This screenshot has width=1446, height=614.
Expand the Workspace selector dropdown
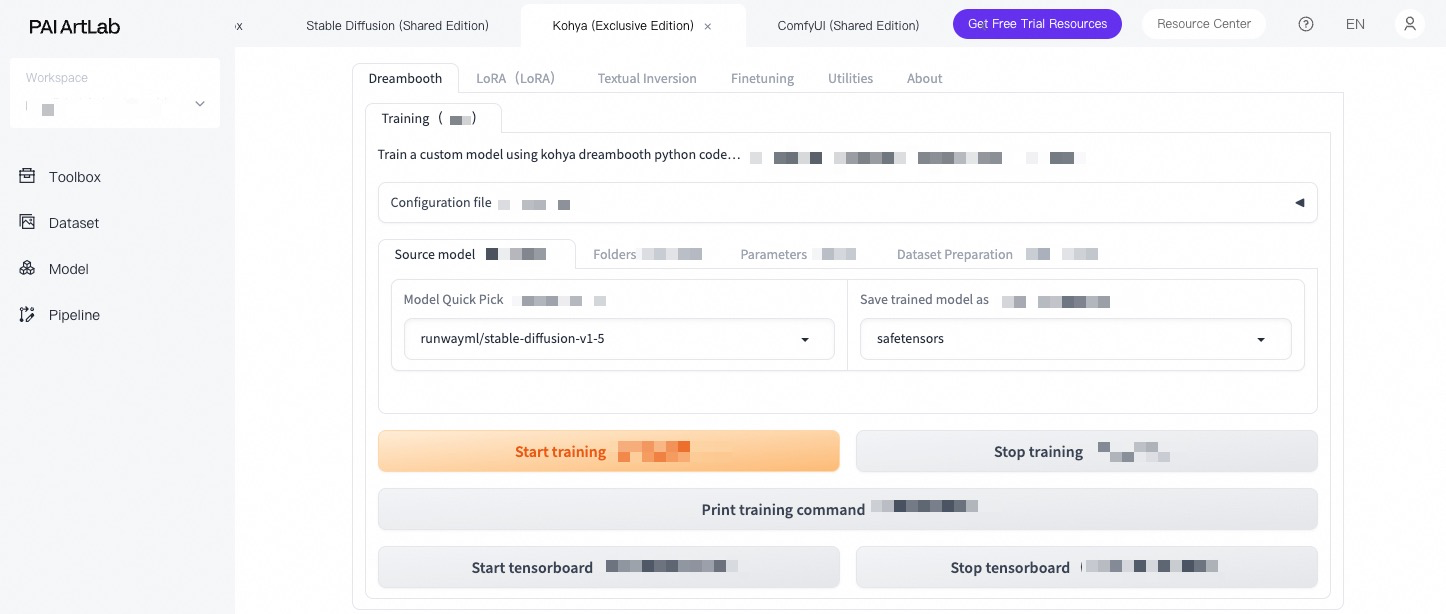pos(115,93)
